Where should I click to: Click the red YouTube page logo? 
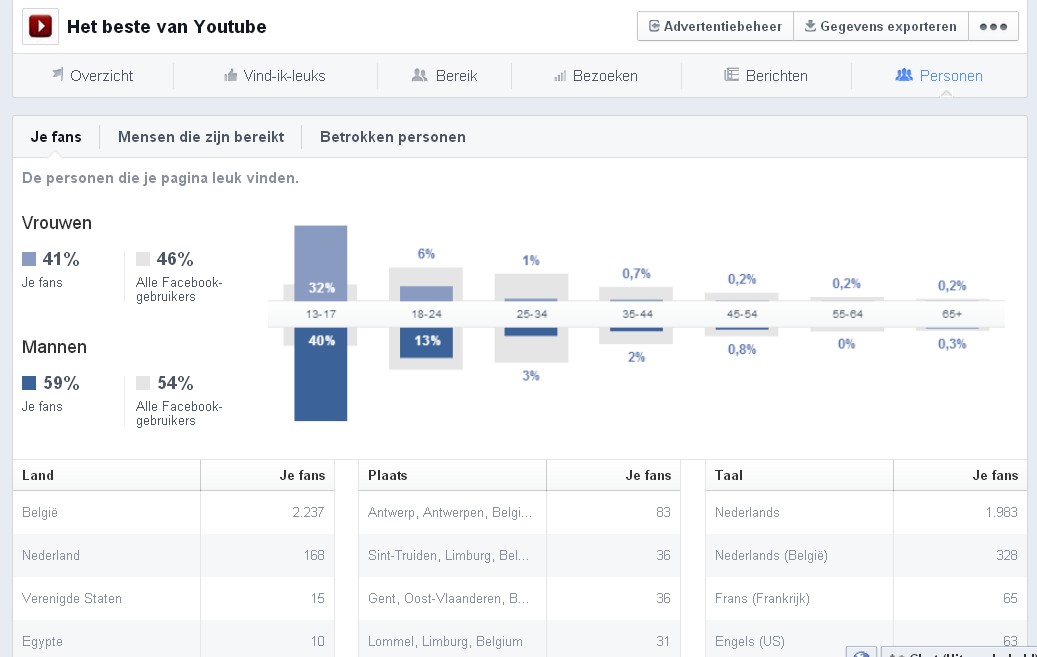tap(40, 26)
